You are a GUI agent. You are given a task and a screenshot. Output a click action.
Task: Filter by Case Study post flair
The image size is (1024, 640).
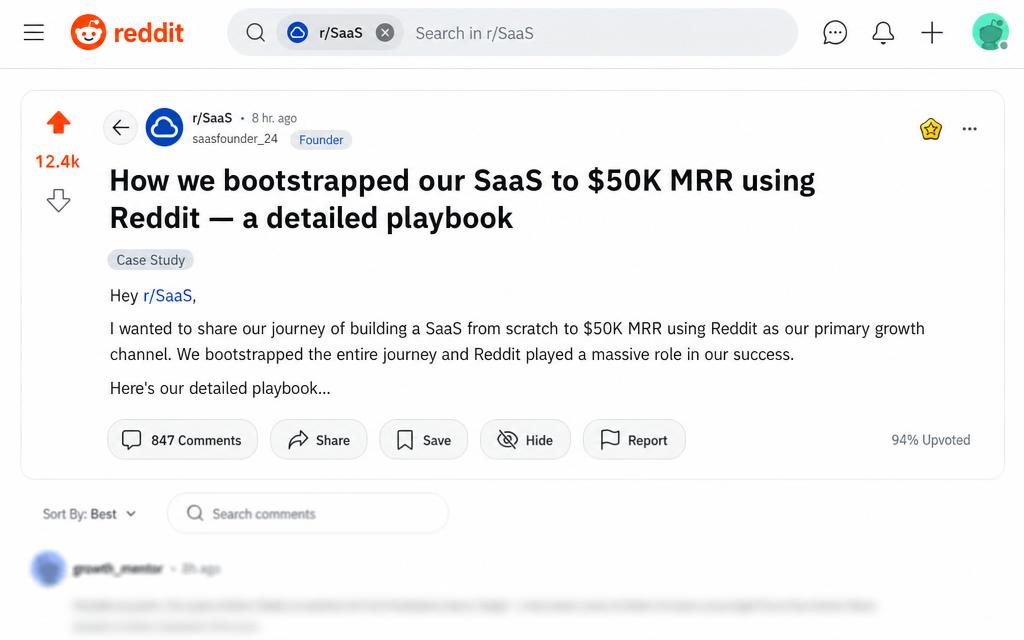[150, 260]
